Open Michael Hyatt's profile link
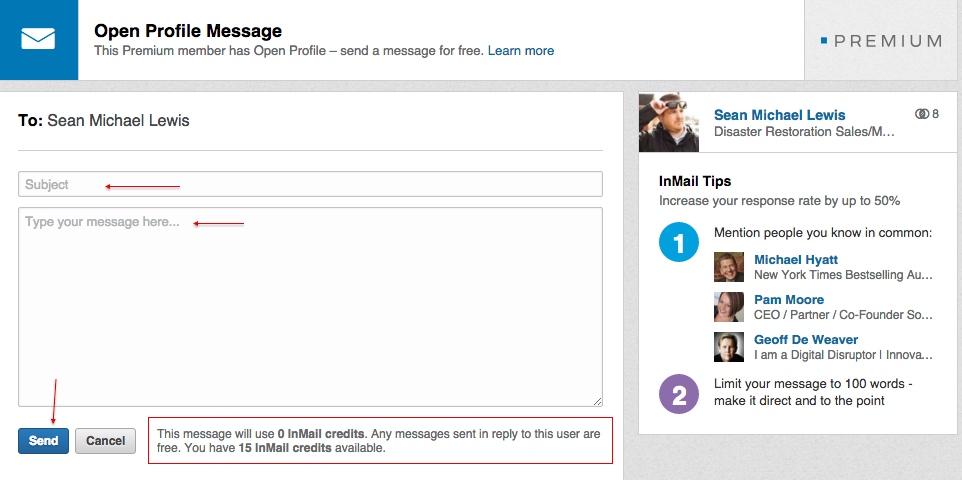Viewport: 962px width, 480px height. tap(796, 260)
